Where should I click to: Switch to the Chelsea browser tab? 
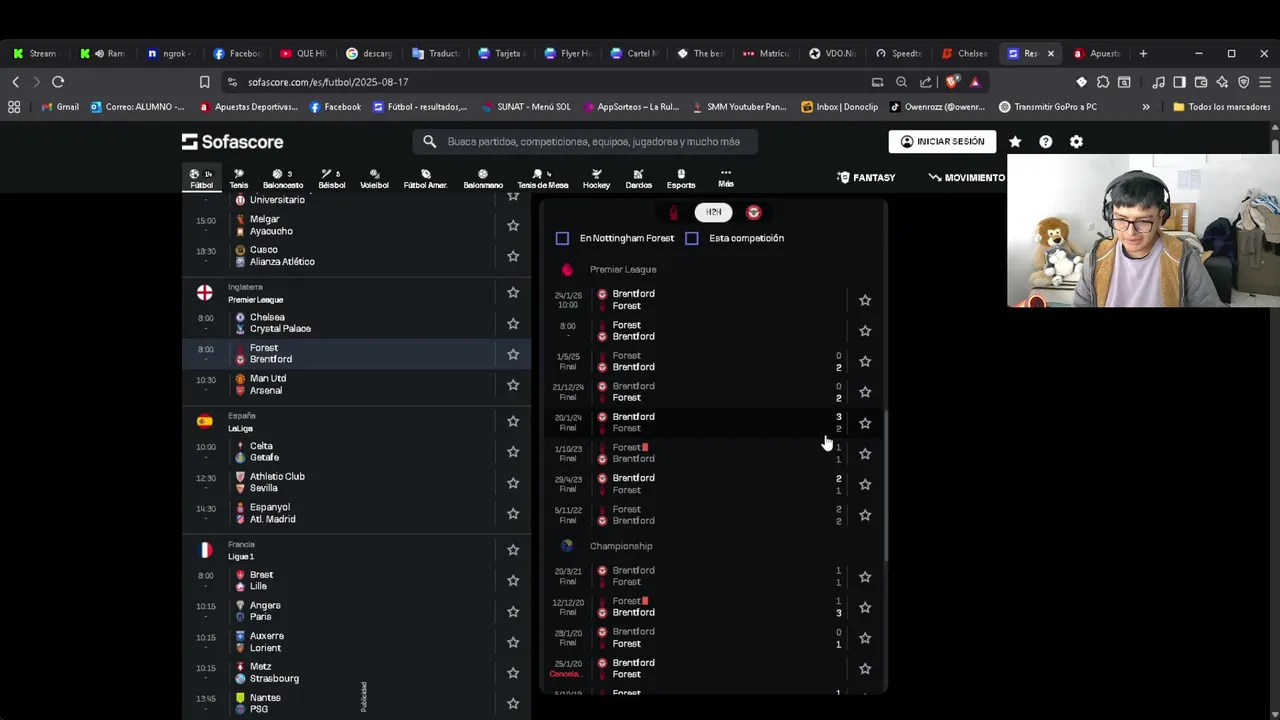965,54
